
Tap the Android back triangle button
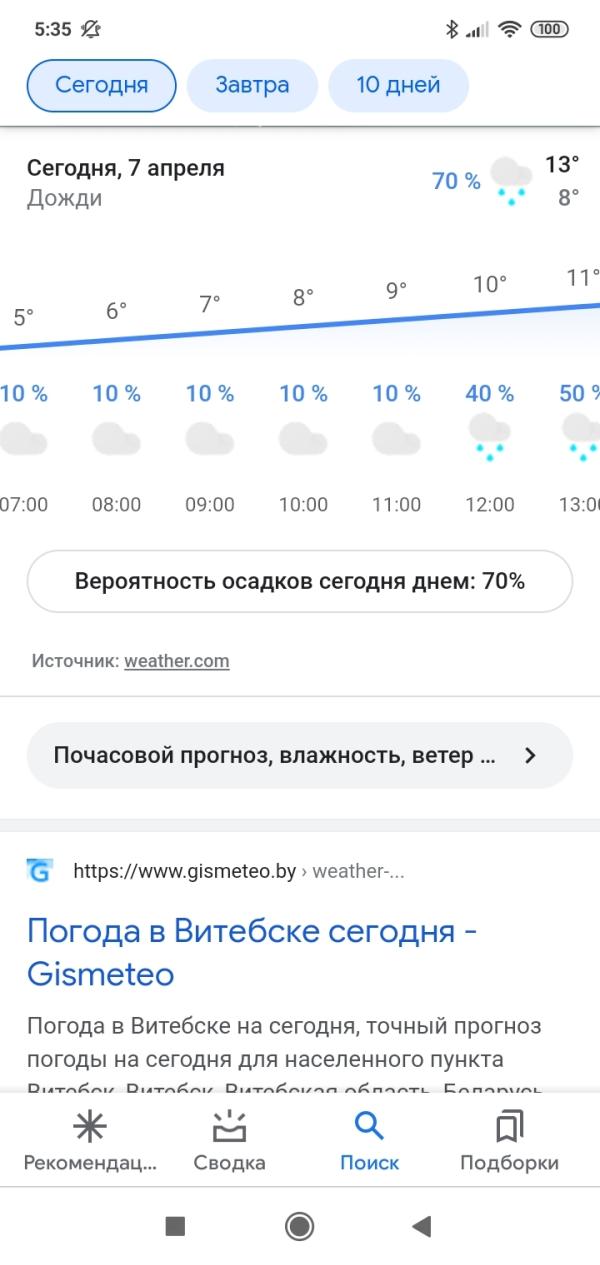(x=421, y=1226)
